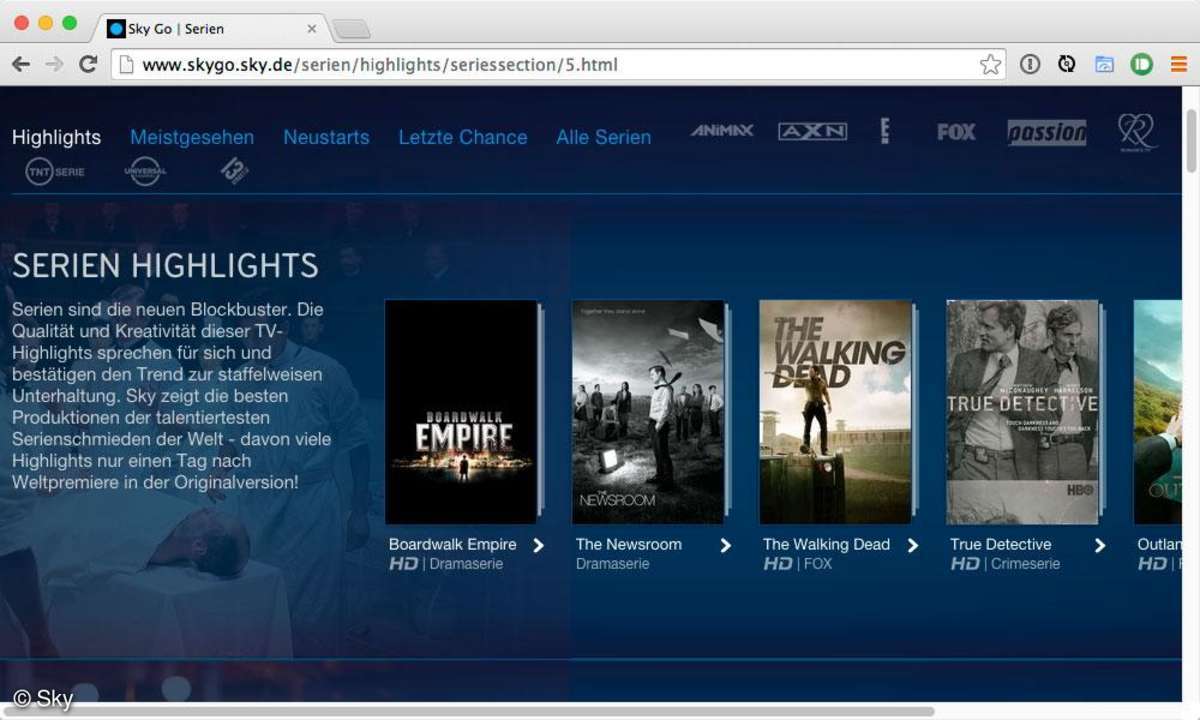Filter series by the Animax channel logo
This screenshot has width=1200, height=720.
(x=721, y=131)
